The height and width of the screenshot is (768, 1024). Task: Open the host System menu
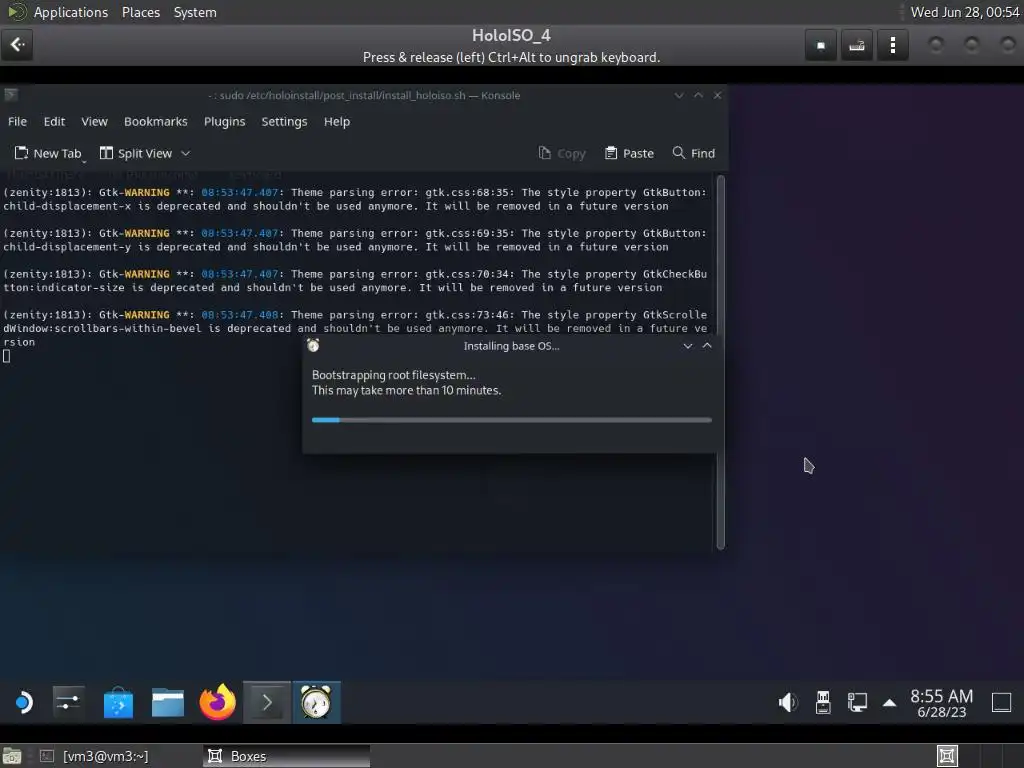195,12
